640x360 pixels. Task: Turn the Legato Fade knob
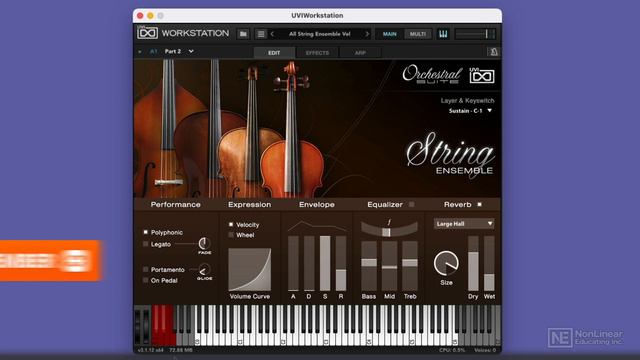204,243
